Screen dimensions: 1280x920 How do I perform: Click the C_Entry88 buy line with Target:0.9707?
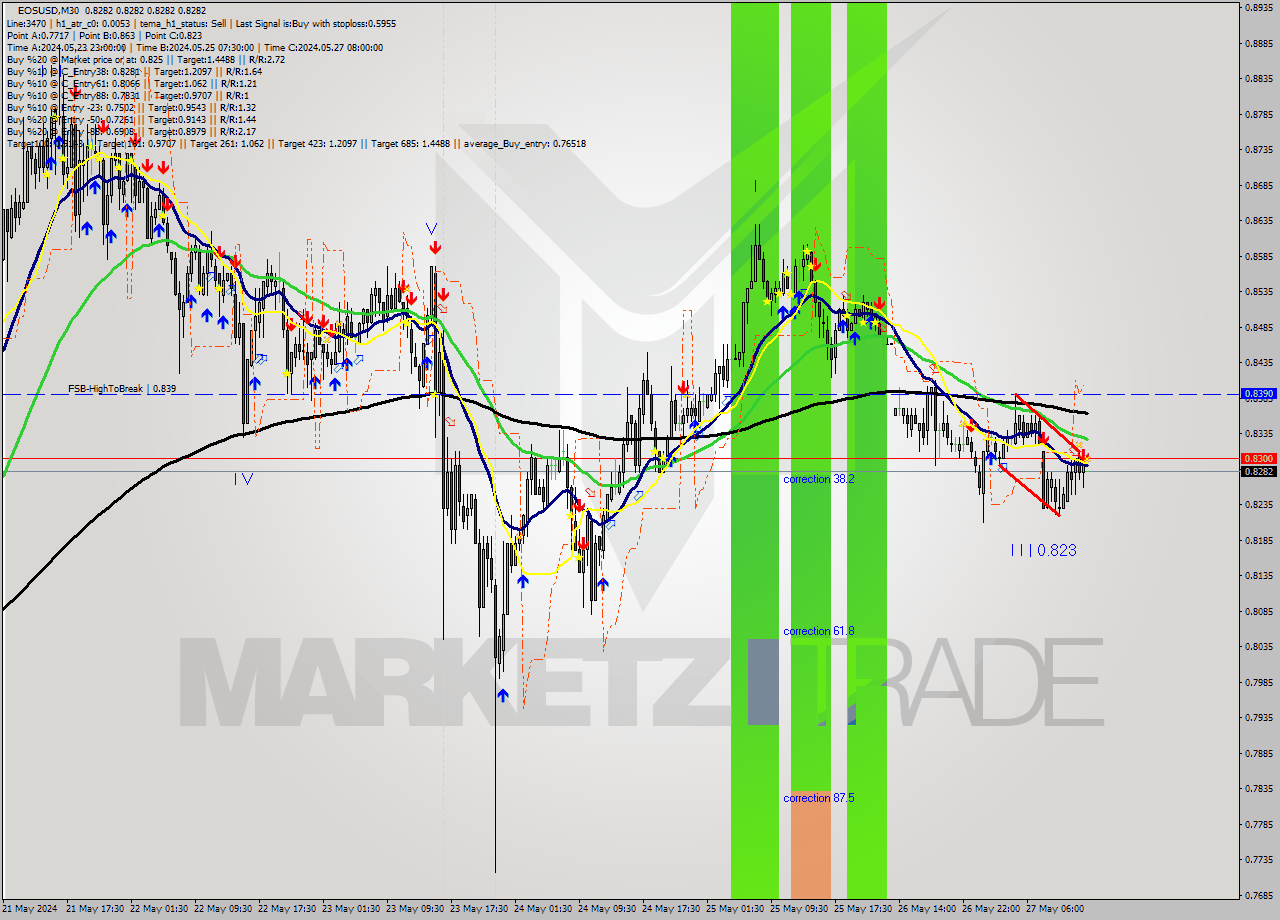click(129, 95)
